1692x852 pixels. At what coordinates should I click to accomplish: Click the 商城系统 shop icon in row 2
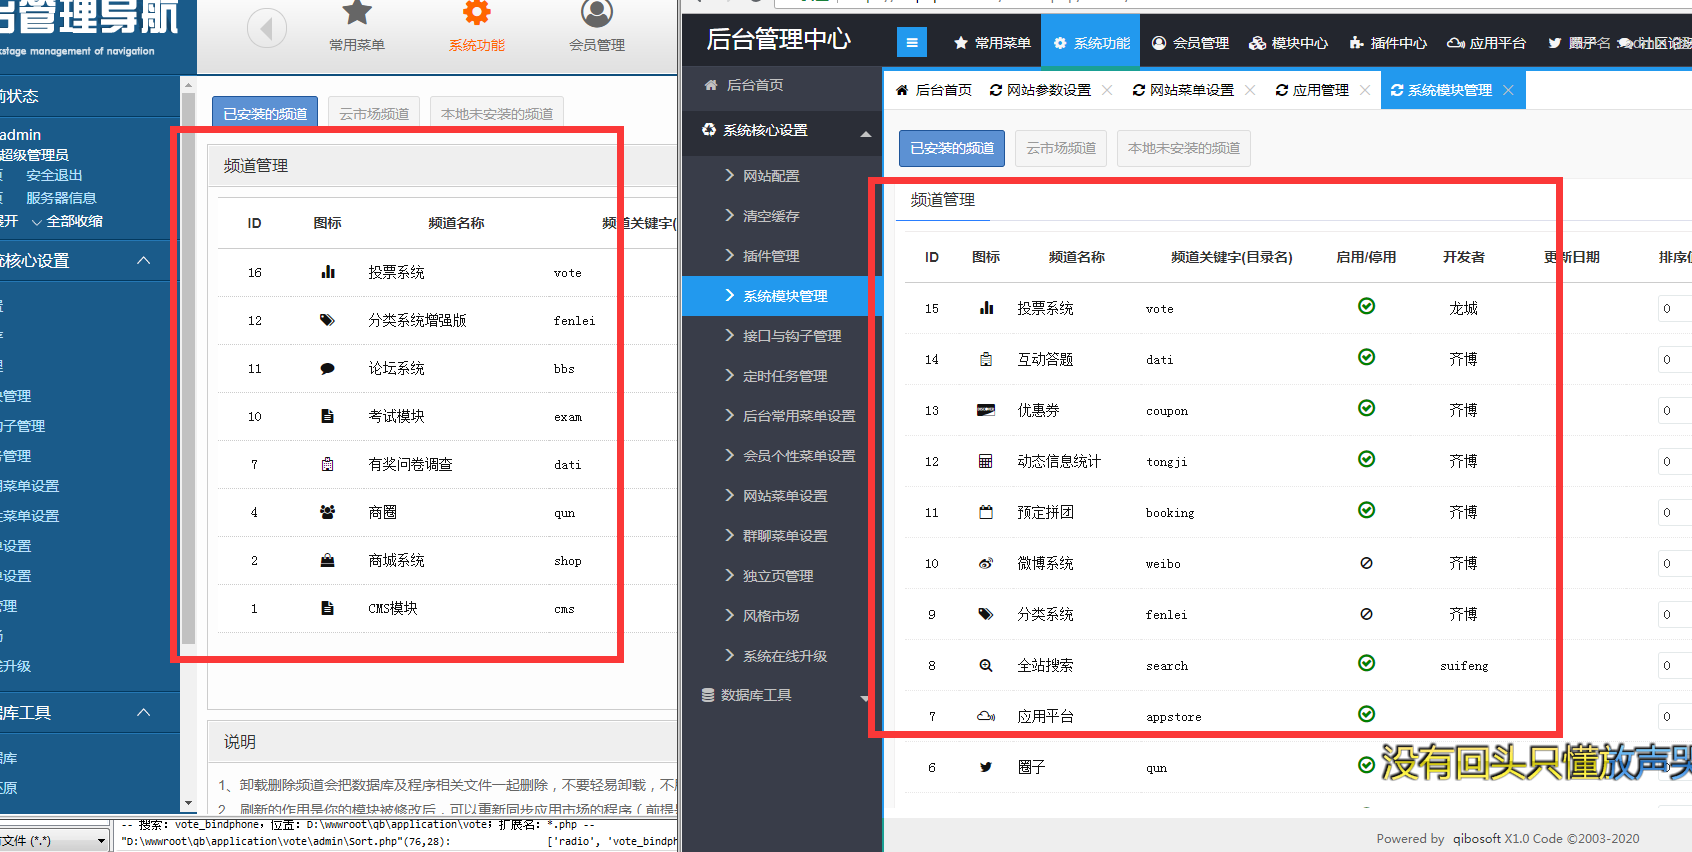327,560
